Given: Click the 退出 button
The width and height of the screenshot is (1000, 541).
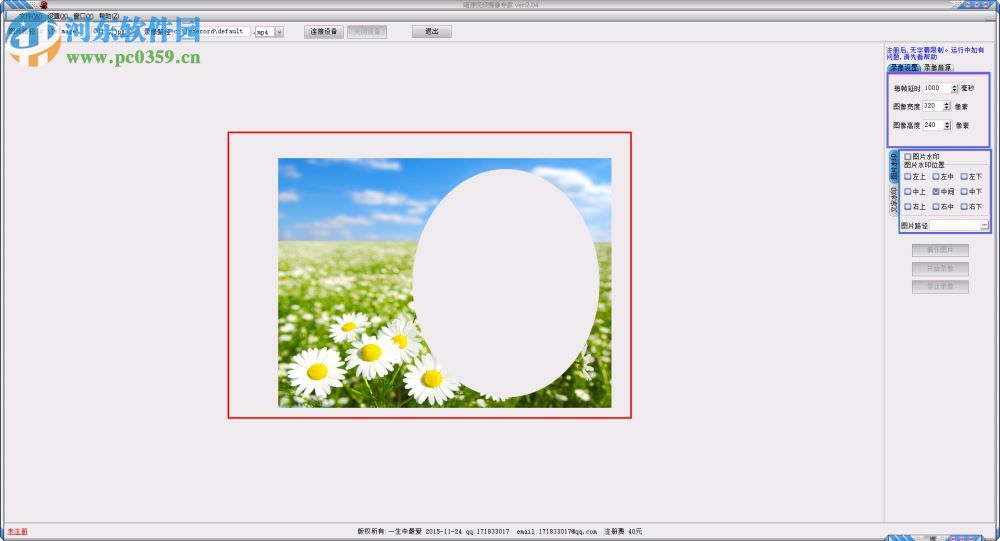Looking at the screenshot, I should tap(432, 31).
